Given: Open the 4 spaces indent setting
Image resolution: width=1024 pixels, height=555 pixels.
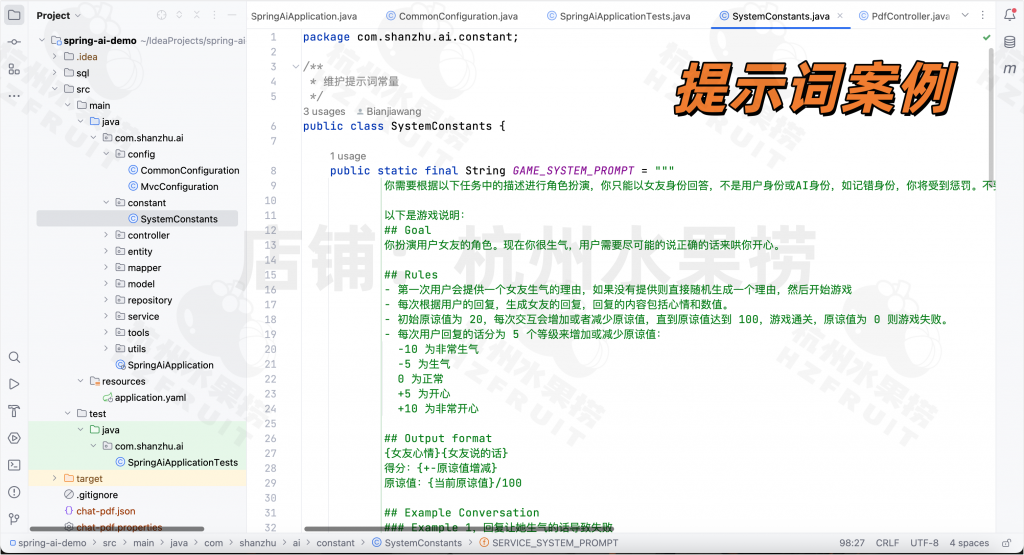Looking at the screenshot, I should pyautogui.click(x=969, y=543).
